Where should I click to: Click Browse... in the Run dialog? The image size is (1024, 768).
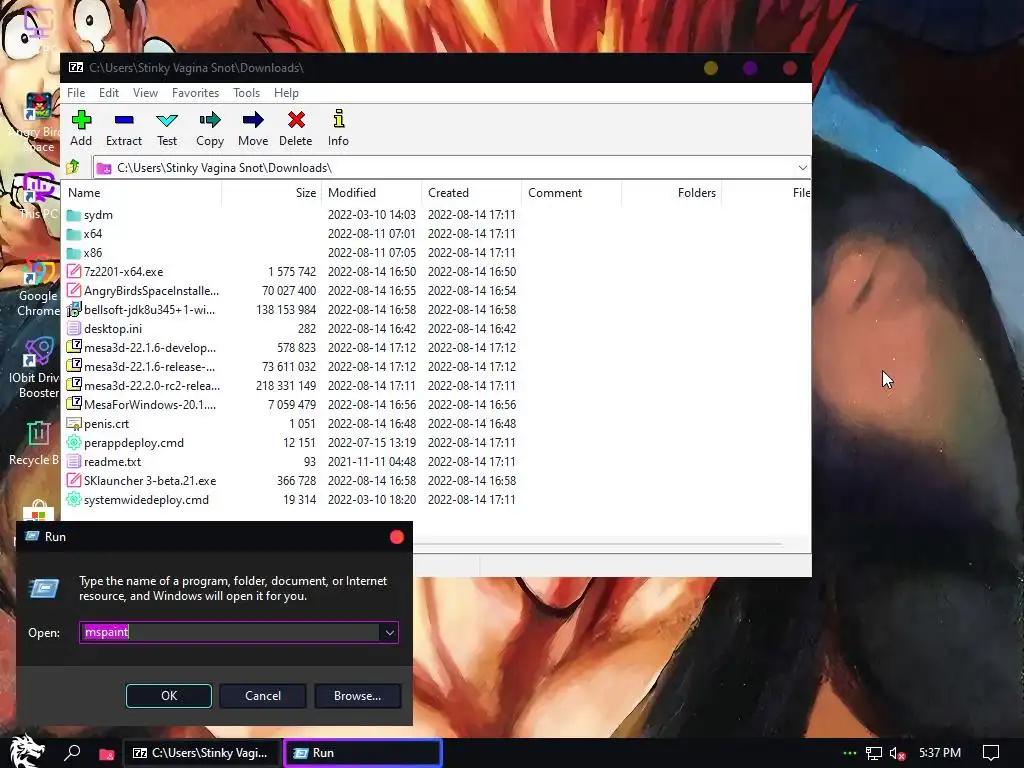(357, 696)
